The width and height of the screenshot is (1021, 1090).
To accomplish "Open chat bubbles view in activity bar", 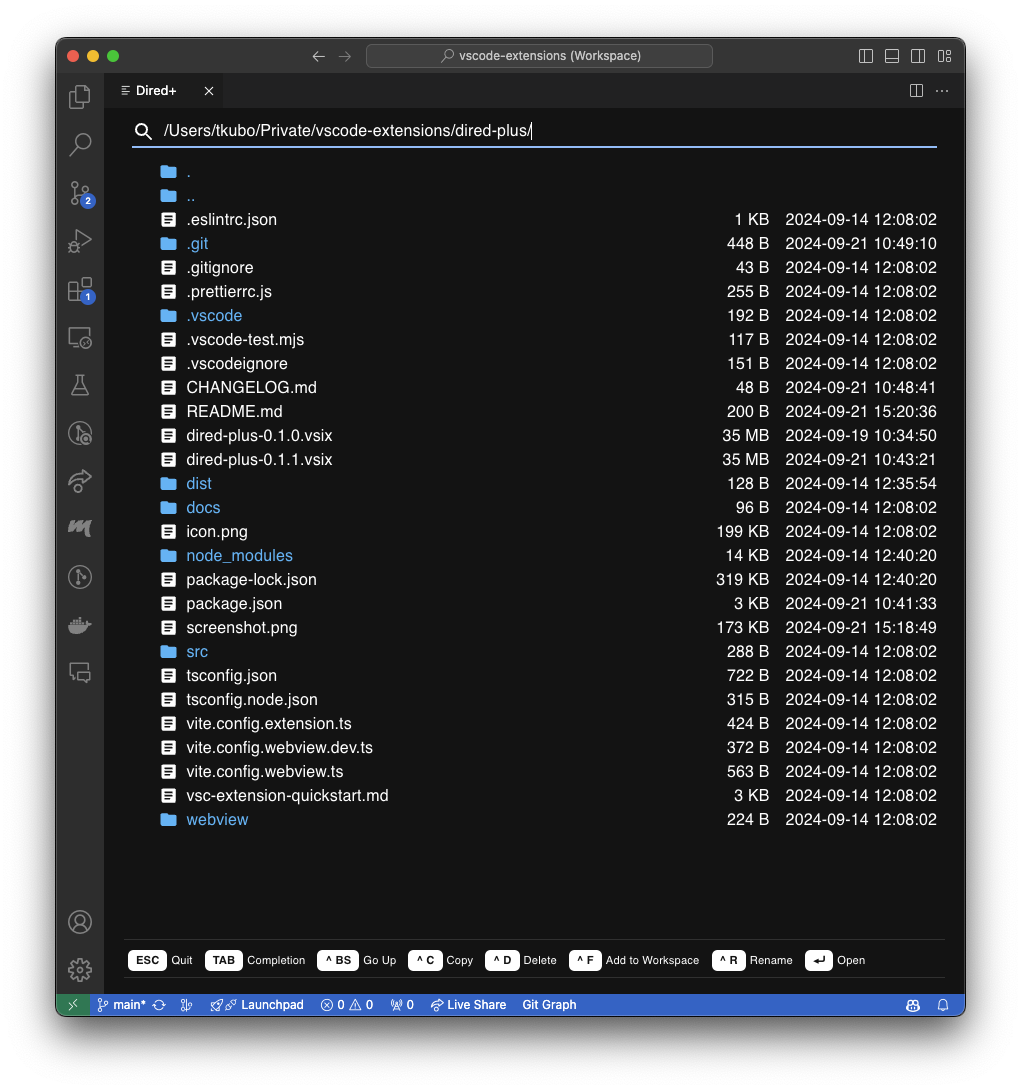I will (x=80, y=672).
